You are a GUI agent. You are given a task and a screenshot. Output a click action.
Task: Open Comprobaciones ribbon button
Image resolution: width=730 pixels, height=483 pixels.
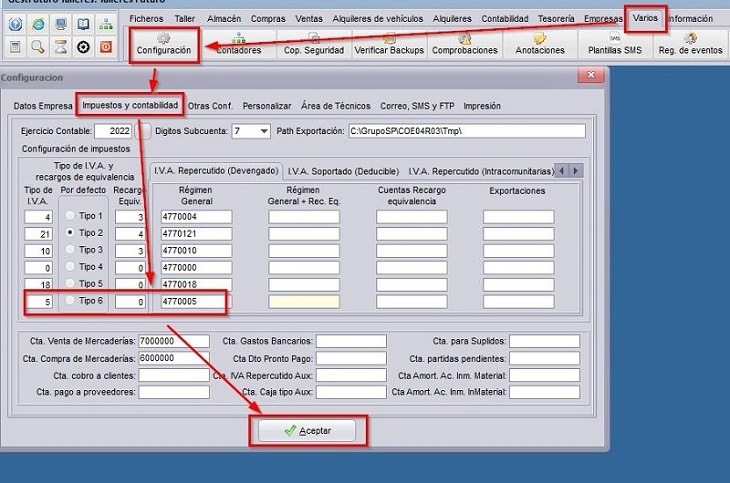465,44
